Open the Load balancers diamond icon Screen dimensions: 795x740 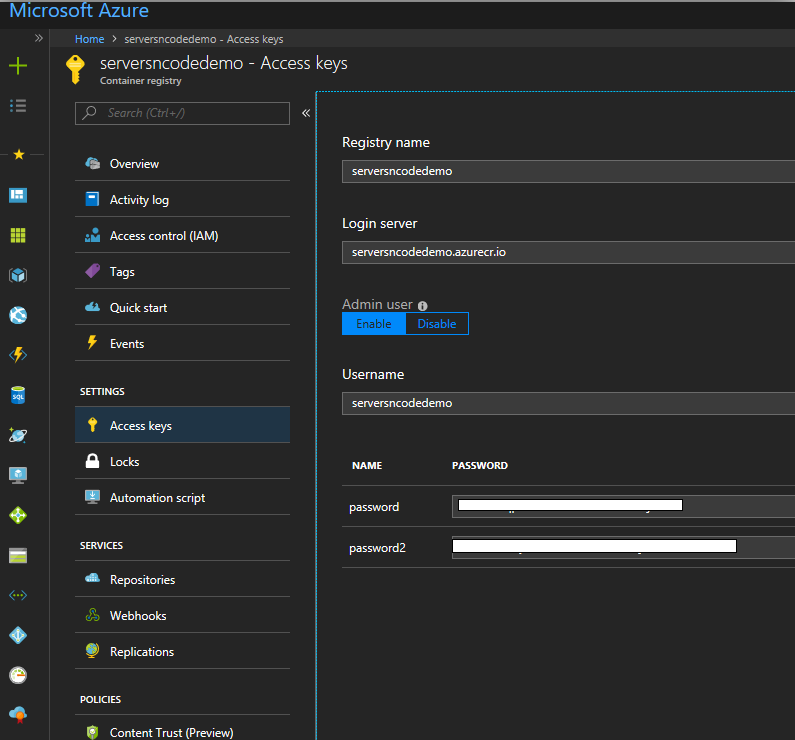click(18, 515)
